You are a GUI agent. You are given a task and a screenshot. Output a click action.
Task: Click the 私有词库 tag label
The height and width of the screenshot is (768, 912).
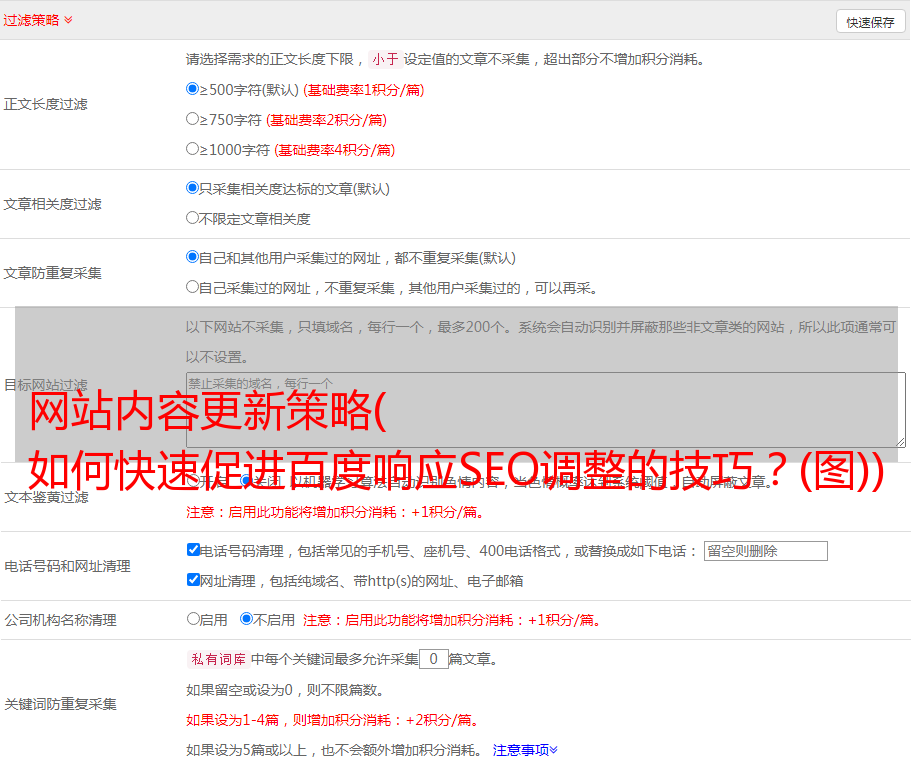click(x=217, y=659)
